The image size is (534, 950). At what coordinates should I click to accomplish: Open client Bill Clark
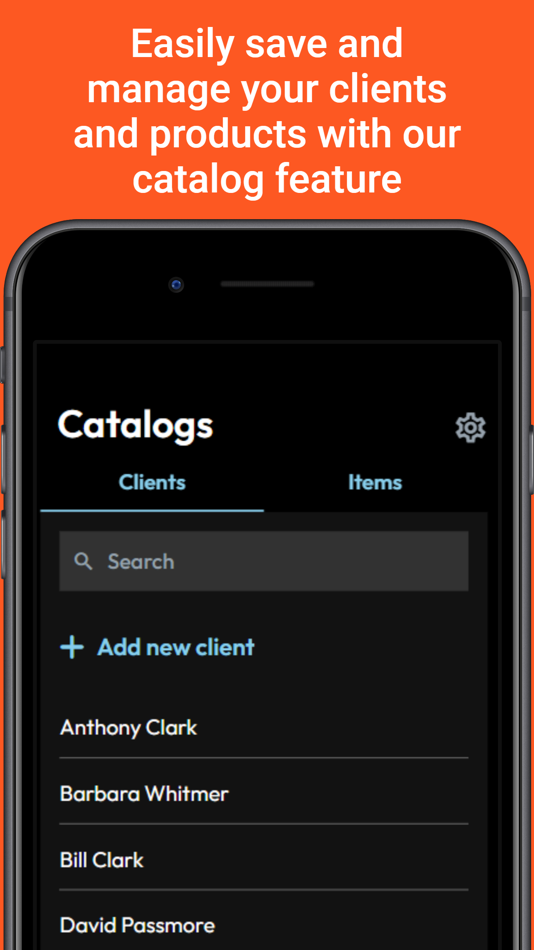(x=264, y=860)
